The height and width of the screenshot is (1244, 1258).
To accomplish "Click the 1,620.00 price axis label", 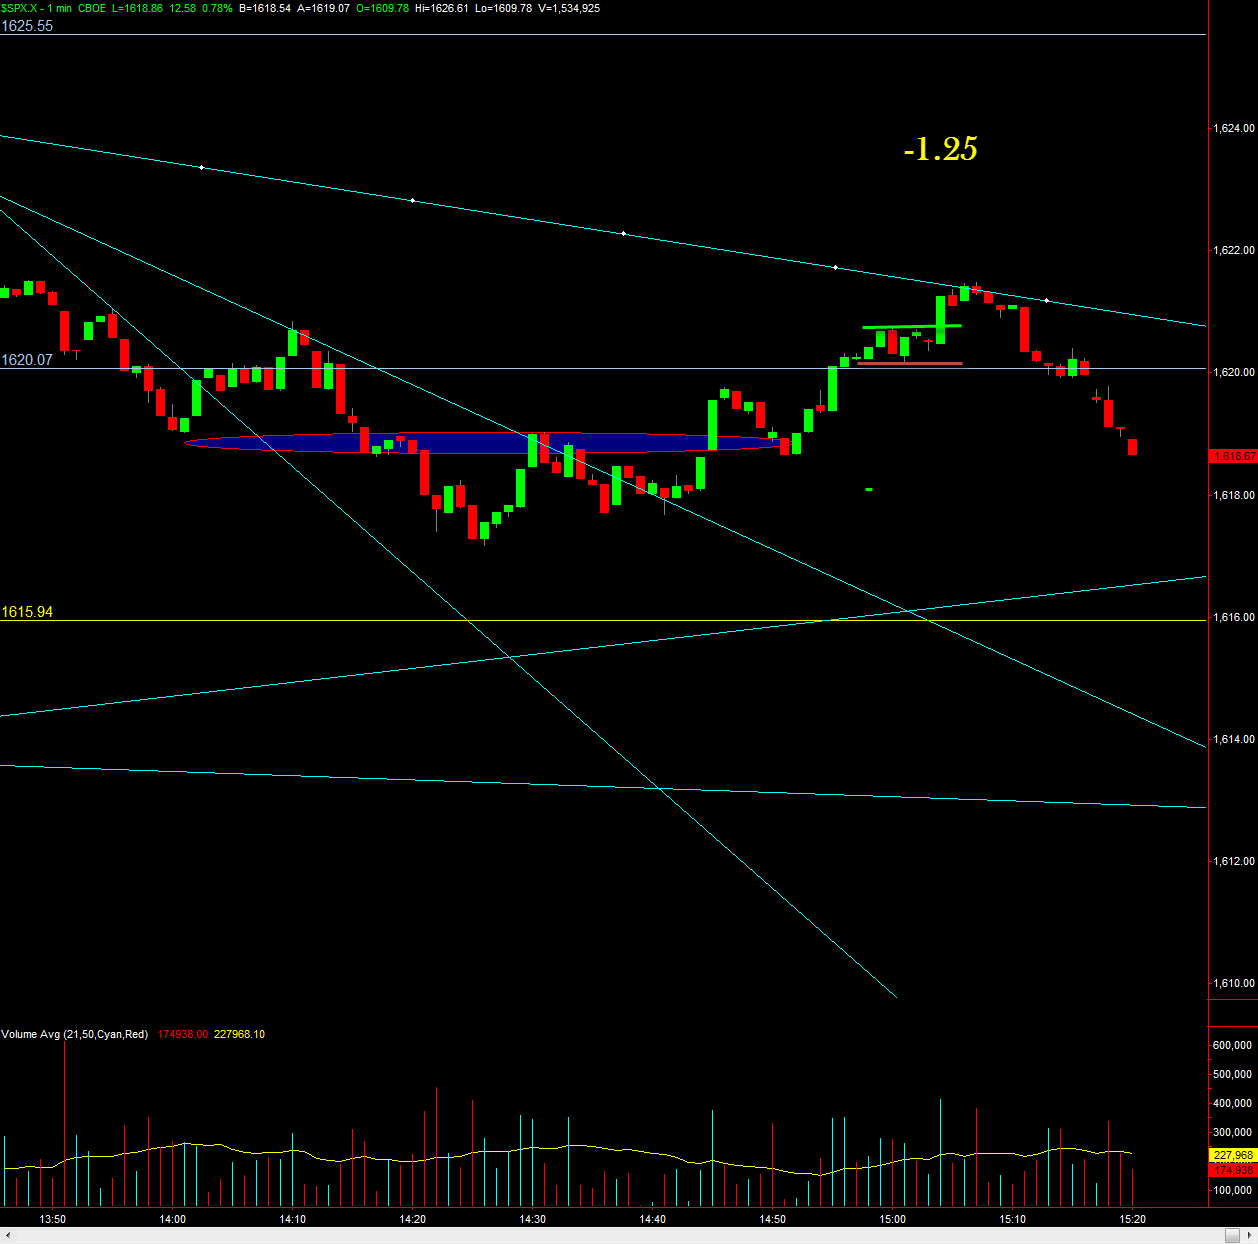I will [1233, 372].
